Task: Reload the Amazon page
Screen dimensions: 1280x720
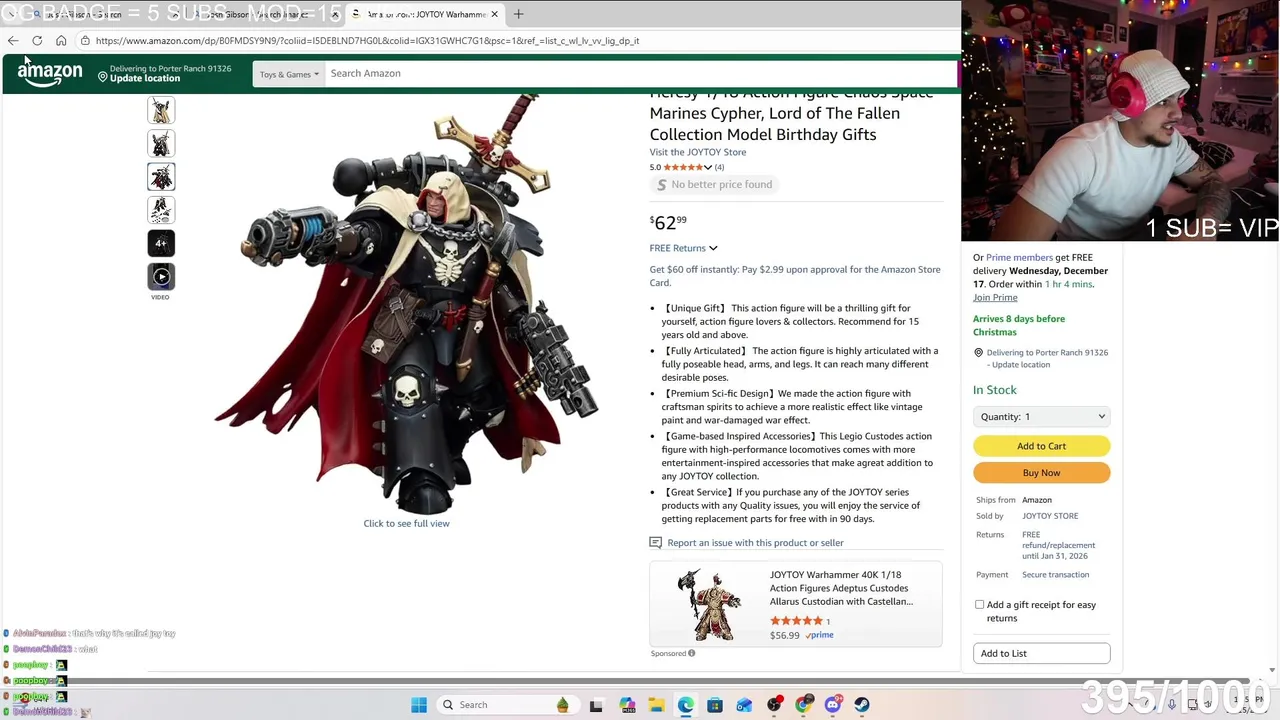Action: [x=37, y=41]
